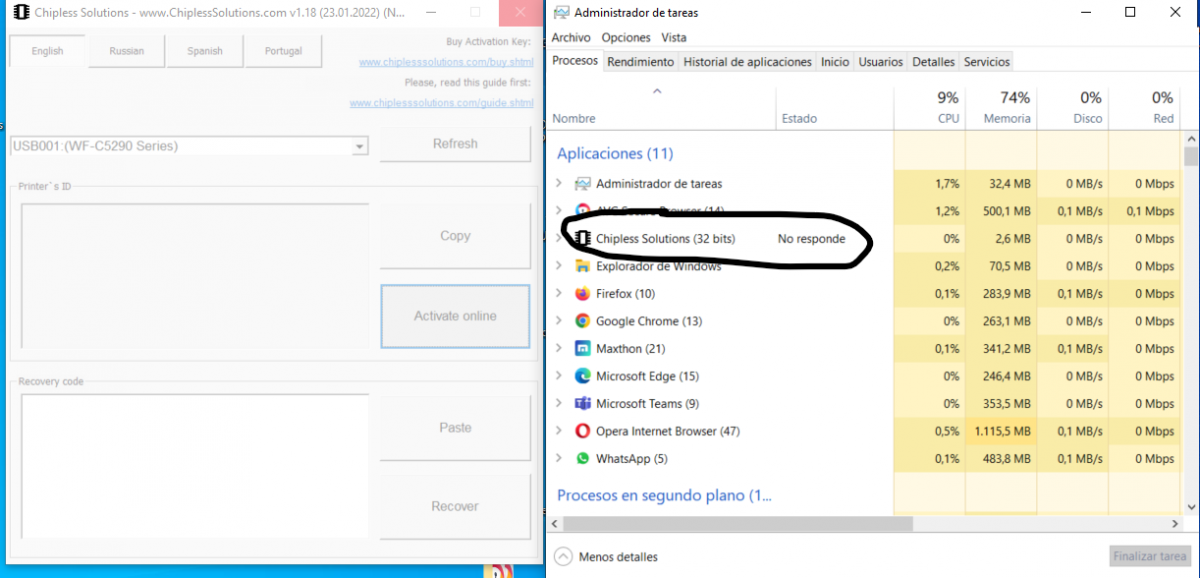
Task: Click the Chipless Solutions title bar icon
Action: (20, 13)
